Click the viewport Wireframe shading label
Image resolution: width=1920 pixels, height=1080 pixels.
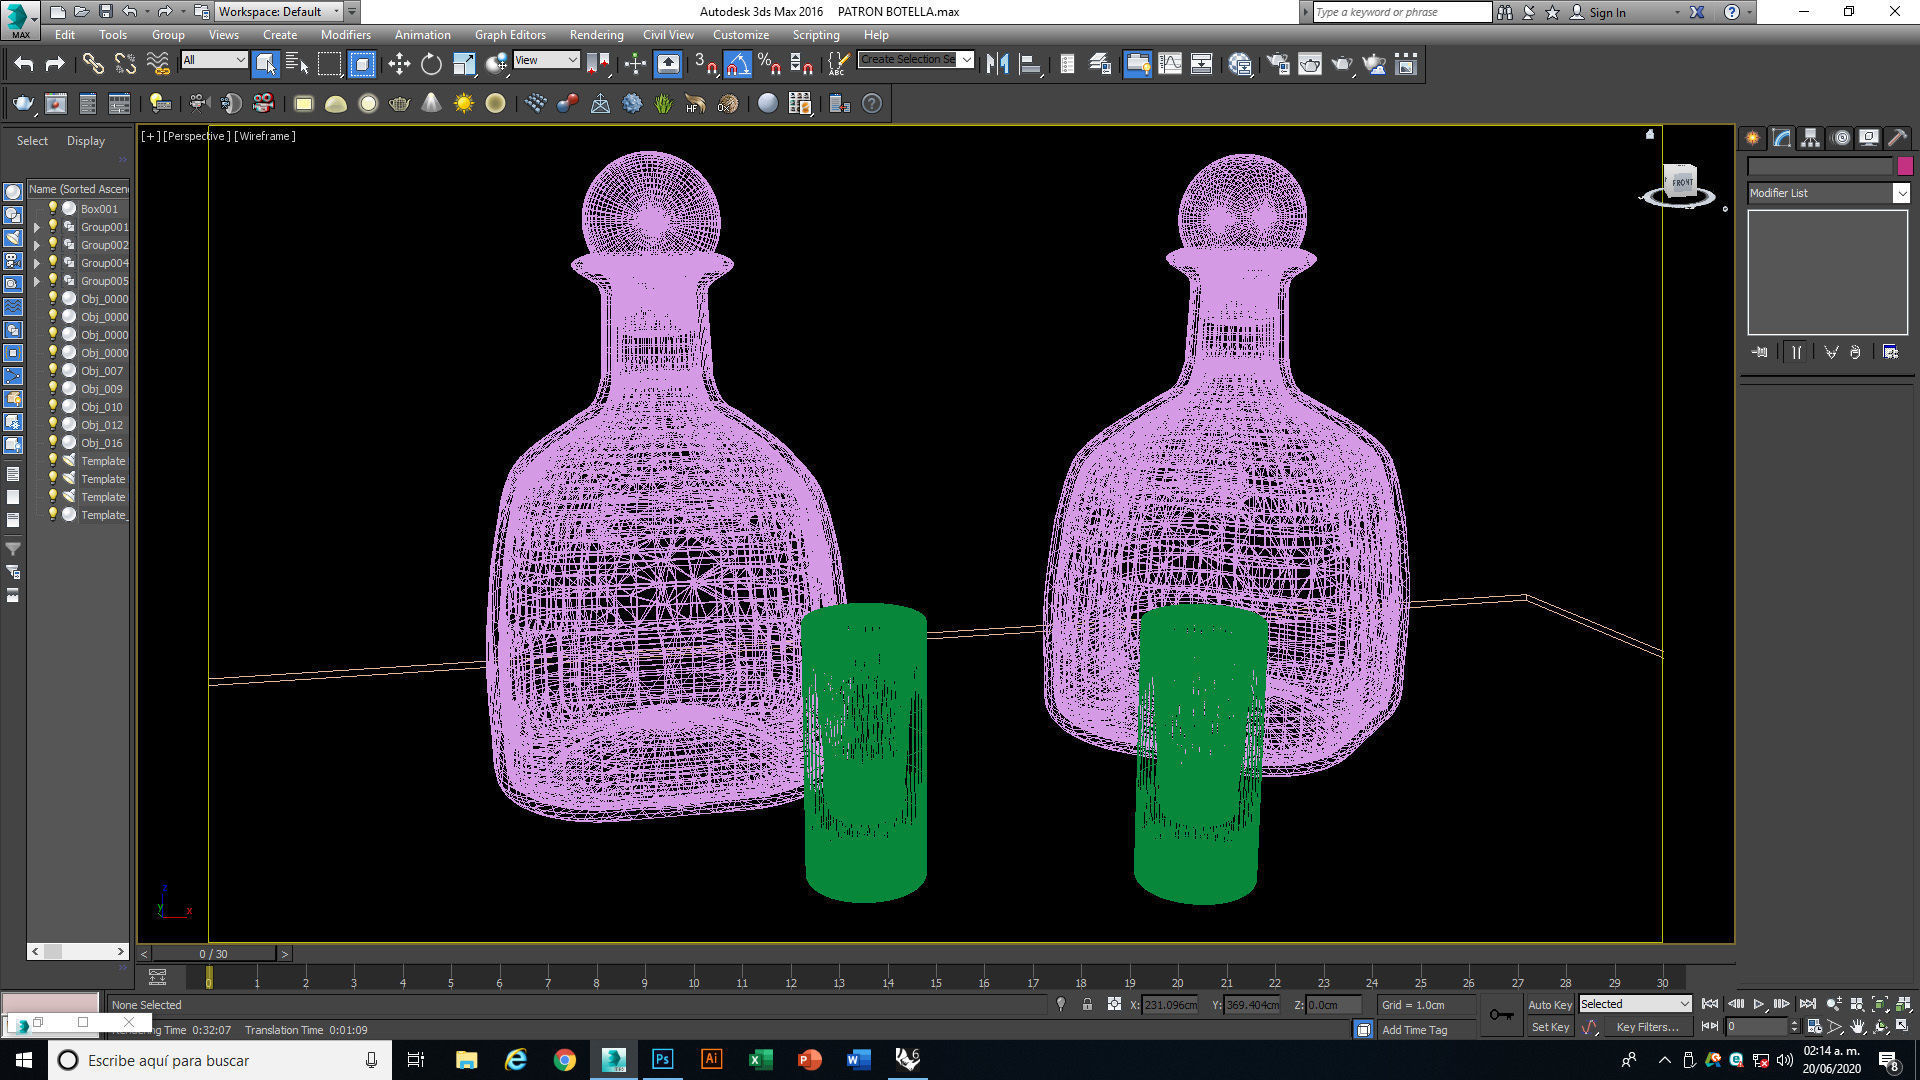point(265,136)
